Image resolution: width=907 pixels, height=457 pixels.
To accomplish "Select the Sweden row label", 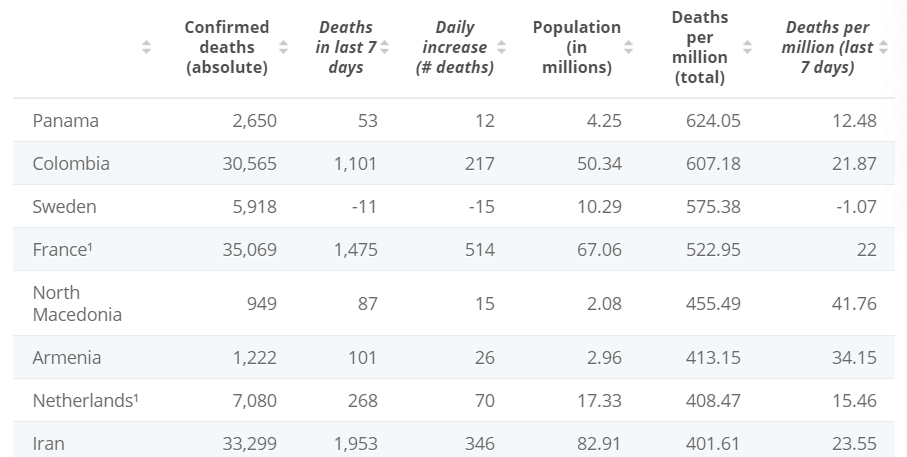I will (64, 207).
